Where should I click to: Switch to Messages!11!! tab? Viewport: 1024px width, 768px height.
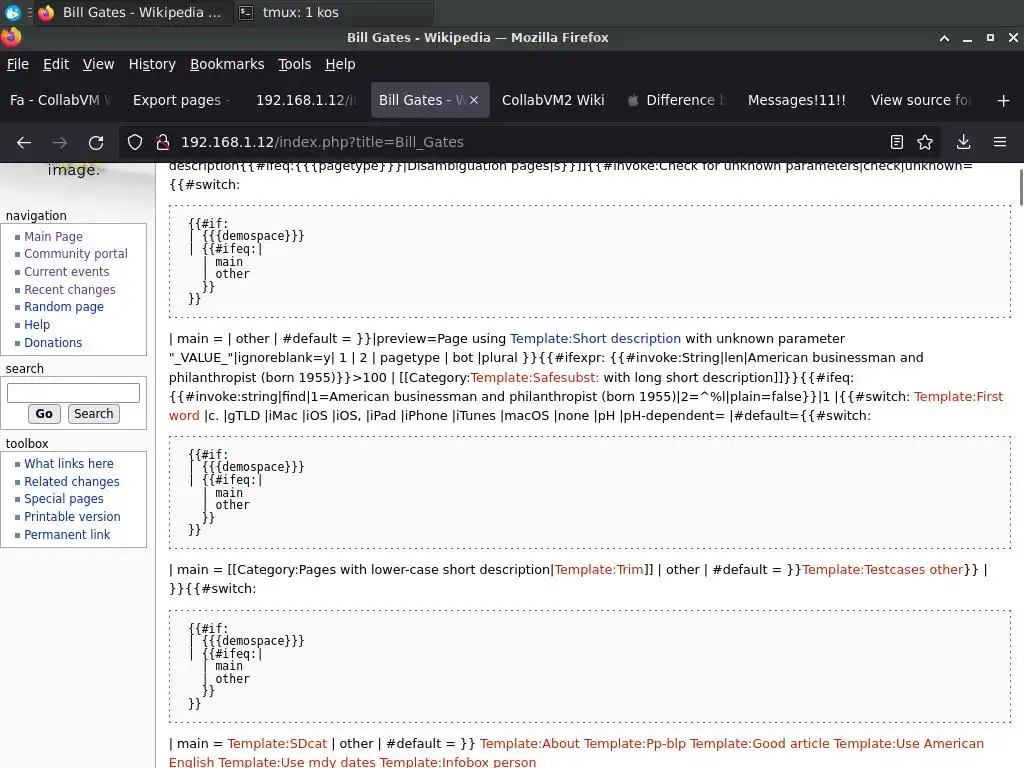pyautogui.click(x=796, y=100)
